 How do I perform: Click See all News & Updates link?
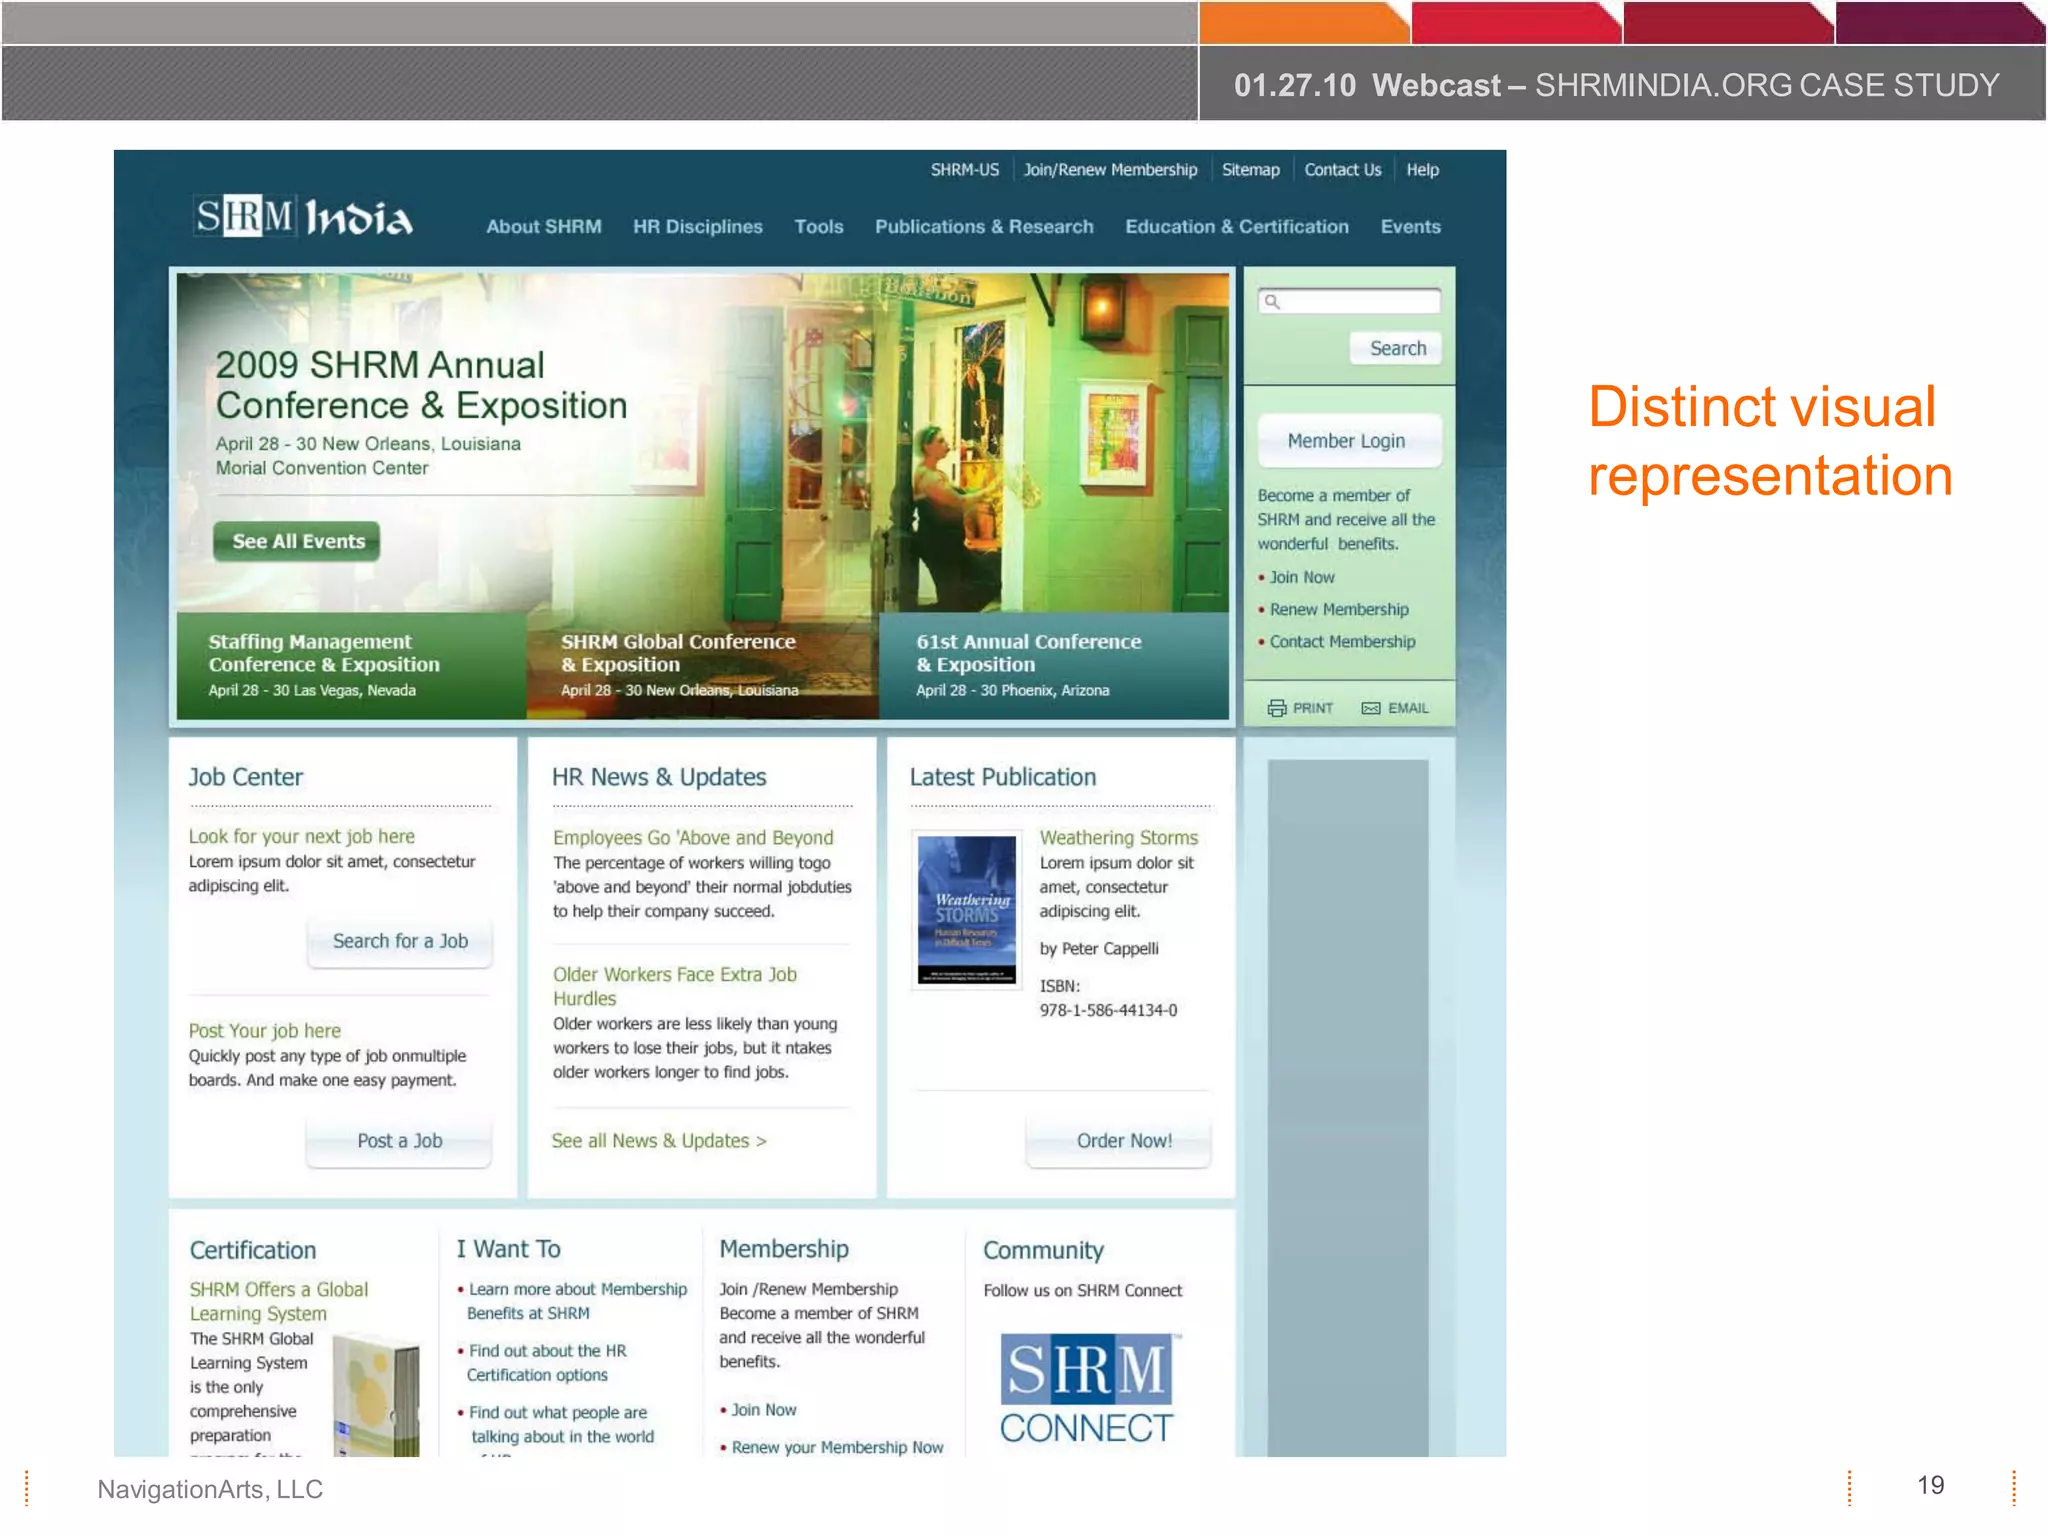[x=659, y=1140]
